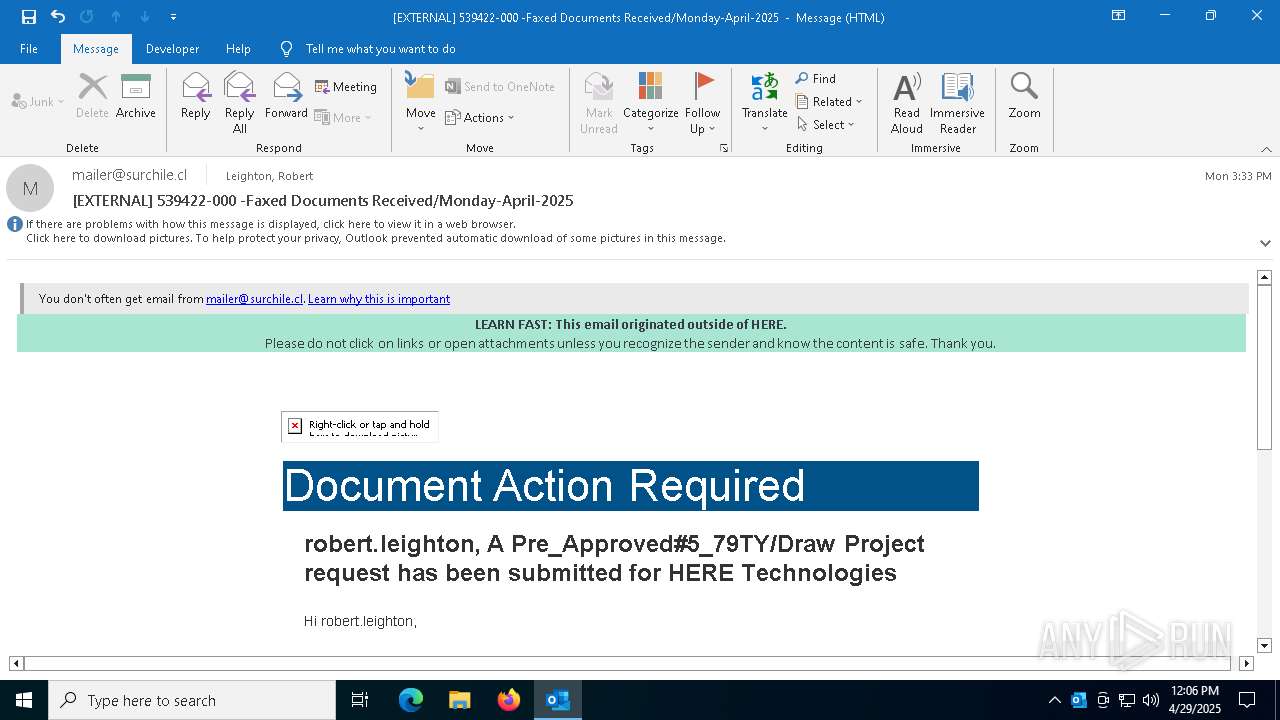Viewport: 1280px width, 720px height.
Task: Click the Tell me what you want to do box
Action: tap(380, 49)
